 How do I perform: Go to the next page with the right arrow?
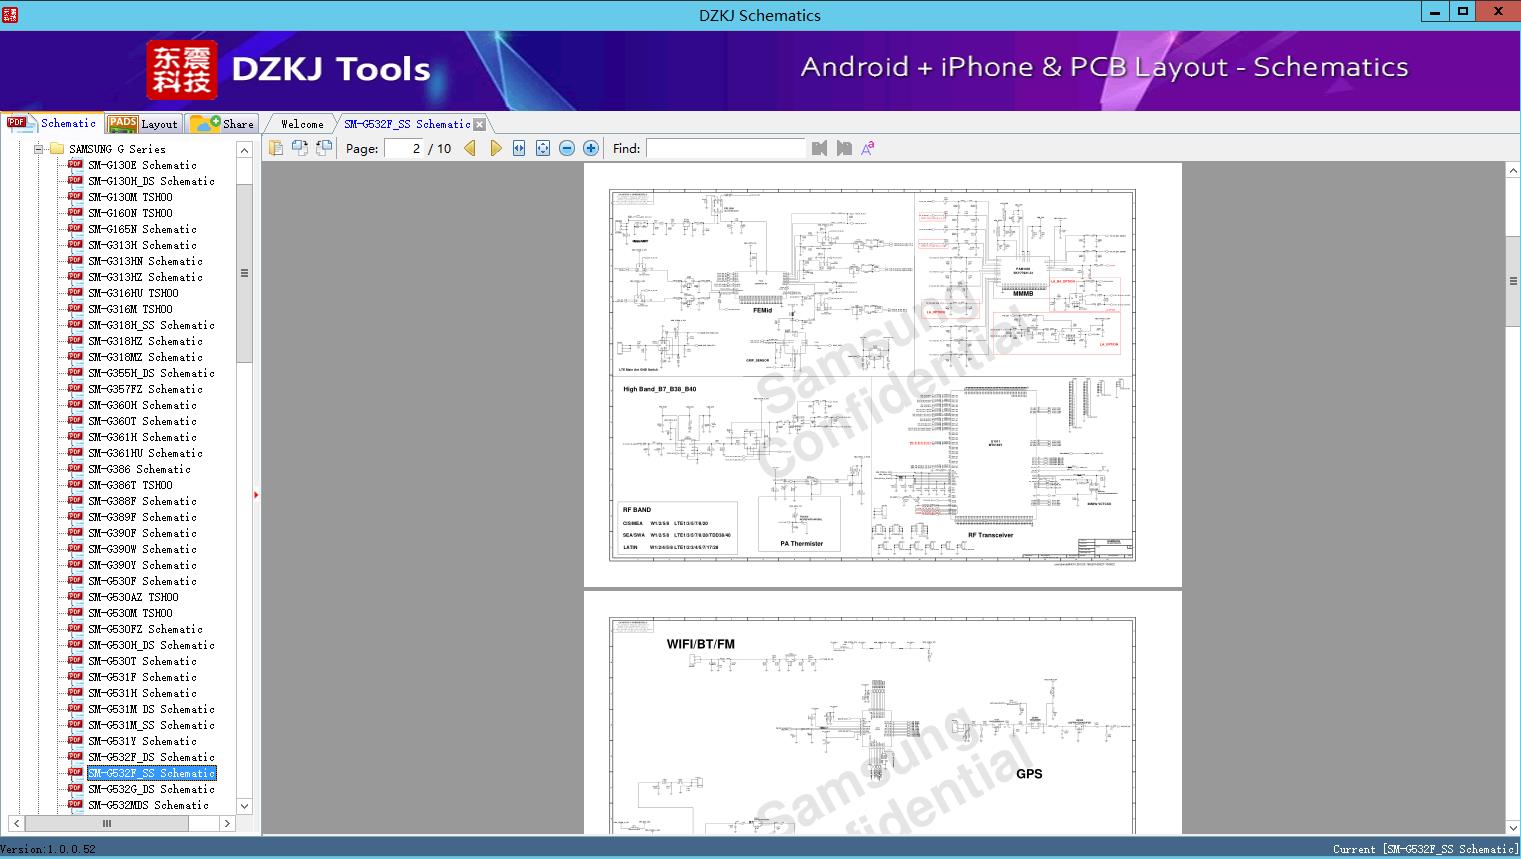click(495, 148)
